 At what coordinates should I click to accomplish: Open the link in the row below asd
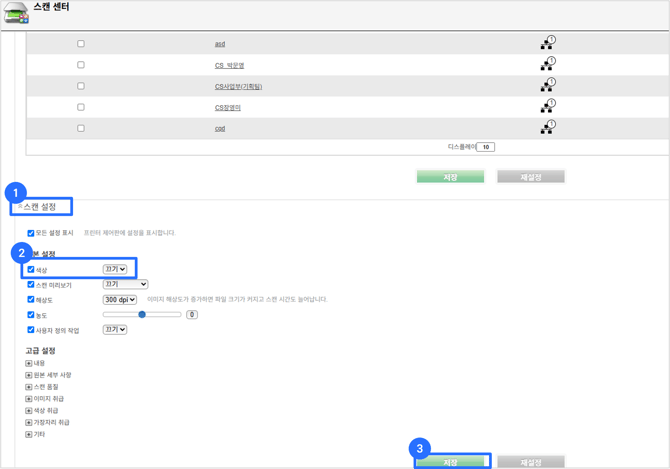(229, 65)
